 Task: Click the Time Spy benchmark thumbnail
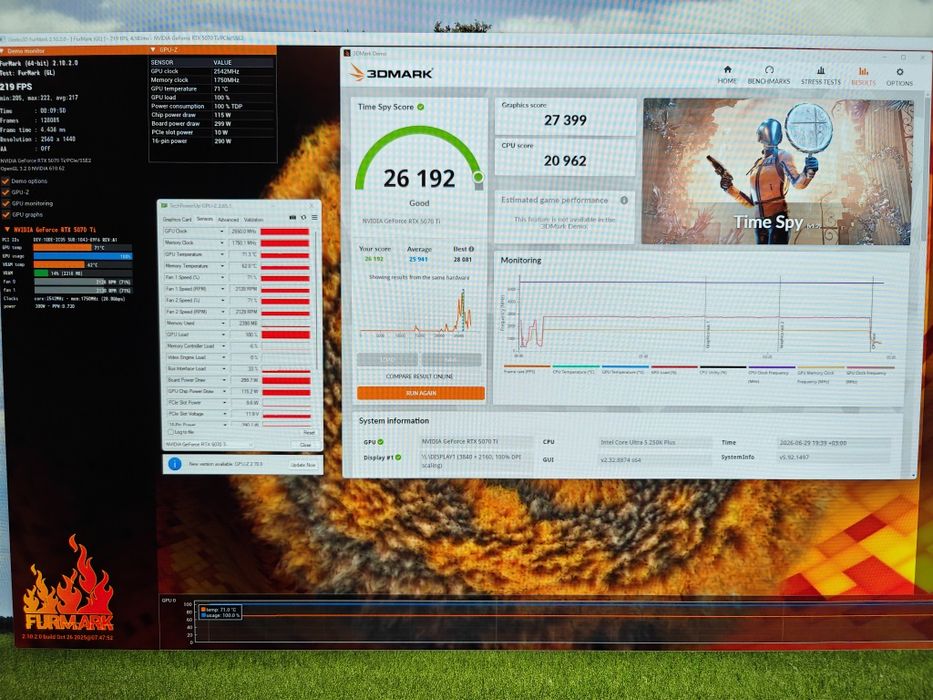coord(777,171)
